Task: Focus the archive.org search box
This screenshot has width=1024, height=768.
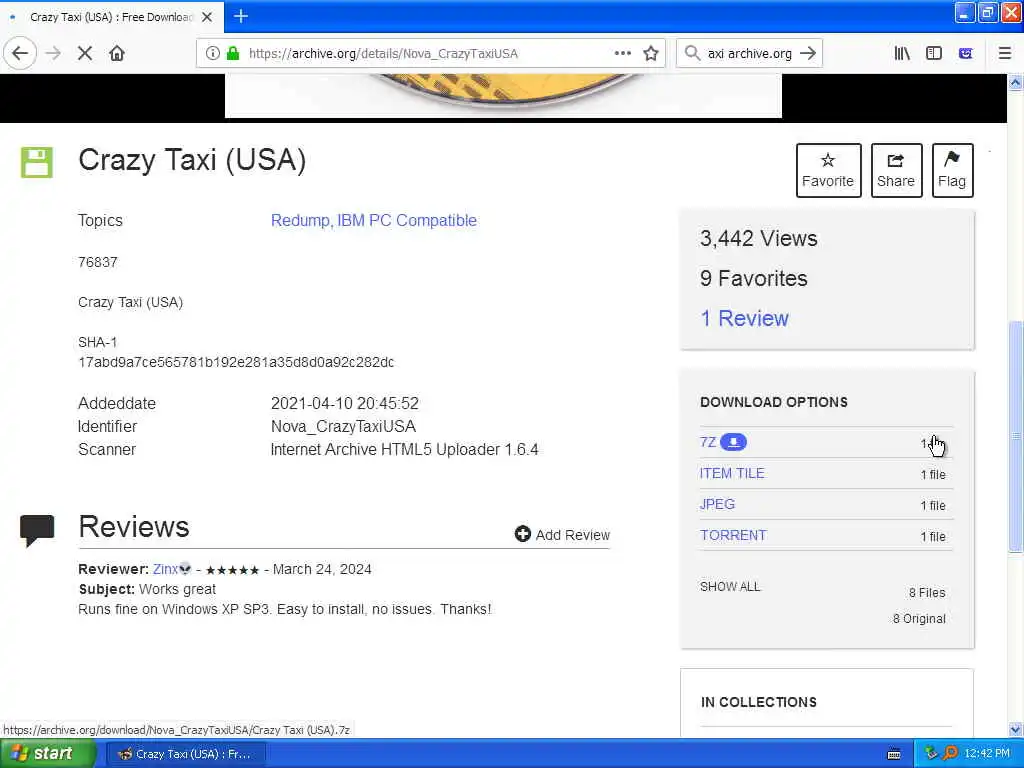Action: 750,54
